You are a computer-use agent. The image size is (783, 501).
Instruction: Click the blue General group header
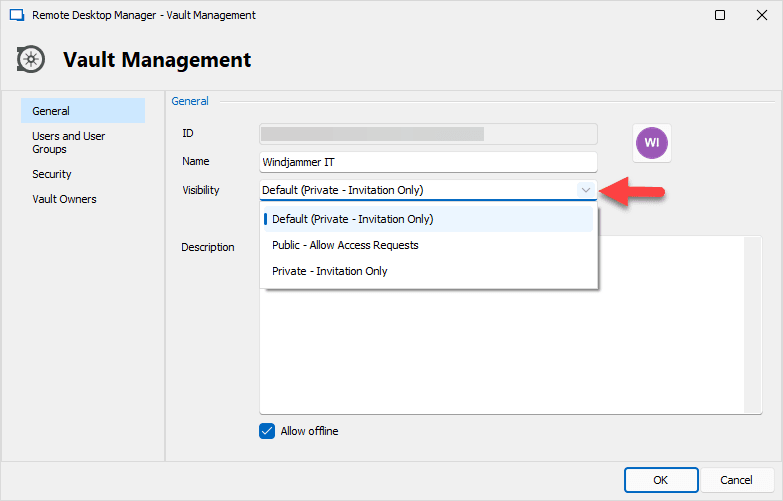(190, 101)
